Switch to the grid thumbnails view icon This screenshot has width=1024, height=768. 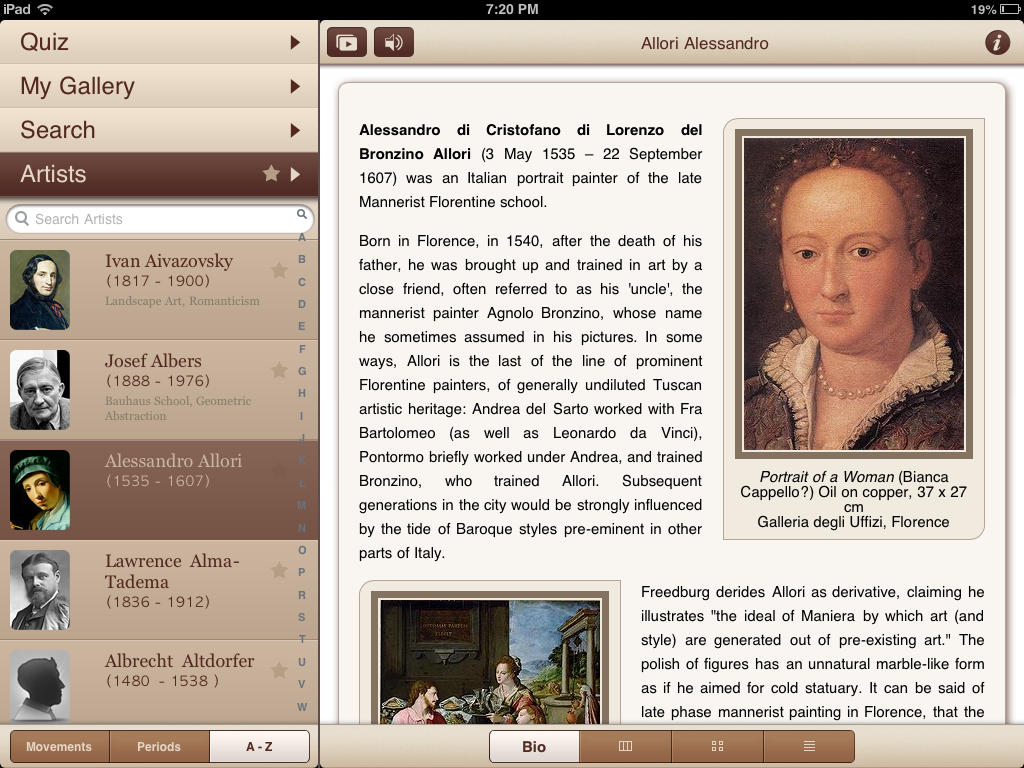[717, 747]
